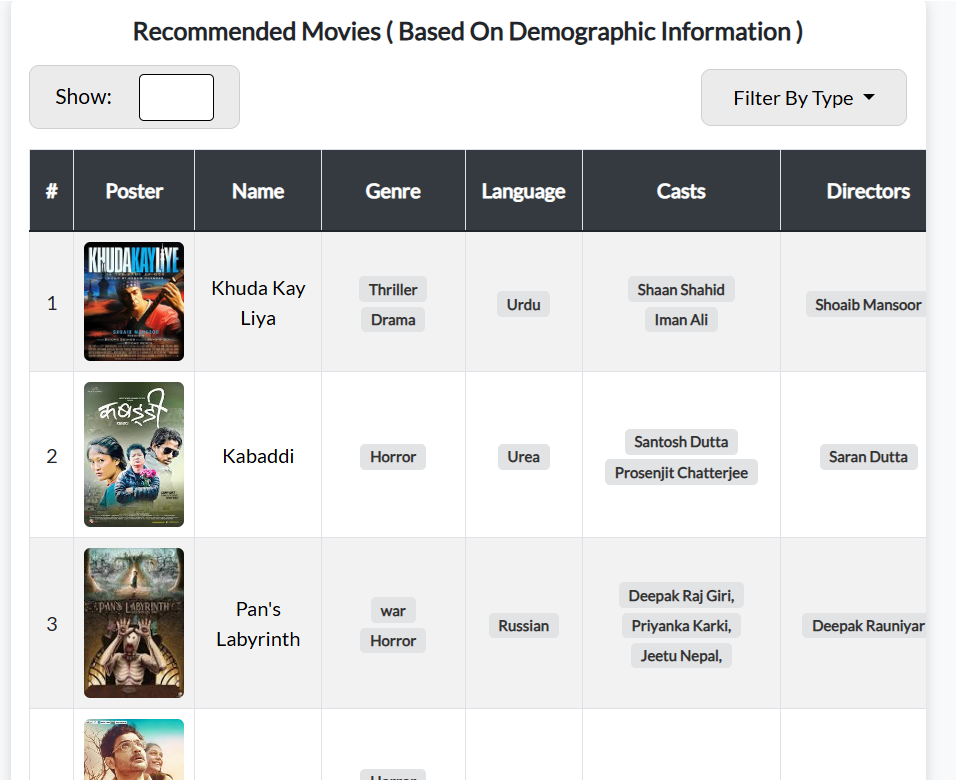The image size is (956, 780).
Task: Select the Russian language tag
Action: click(x=523, y=626)
